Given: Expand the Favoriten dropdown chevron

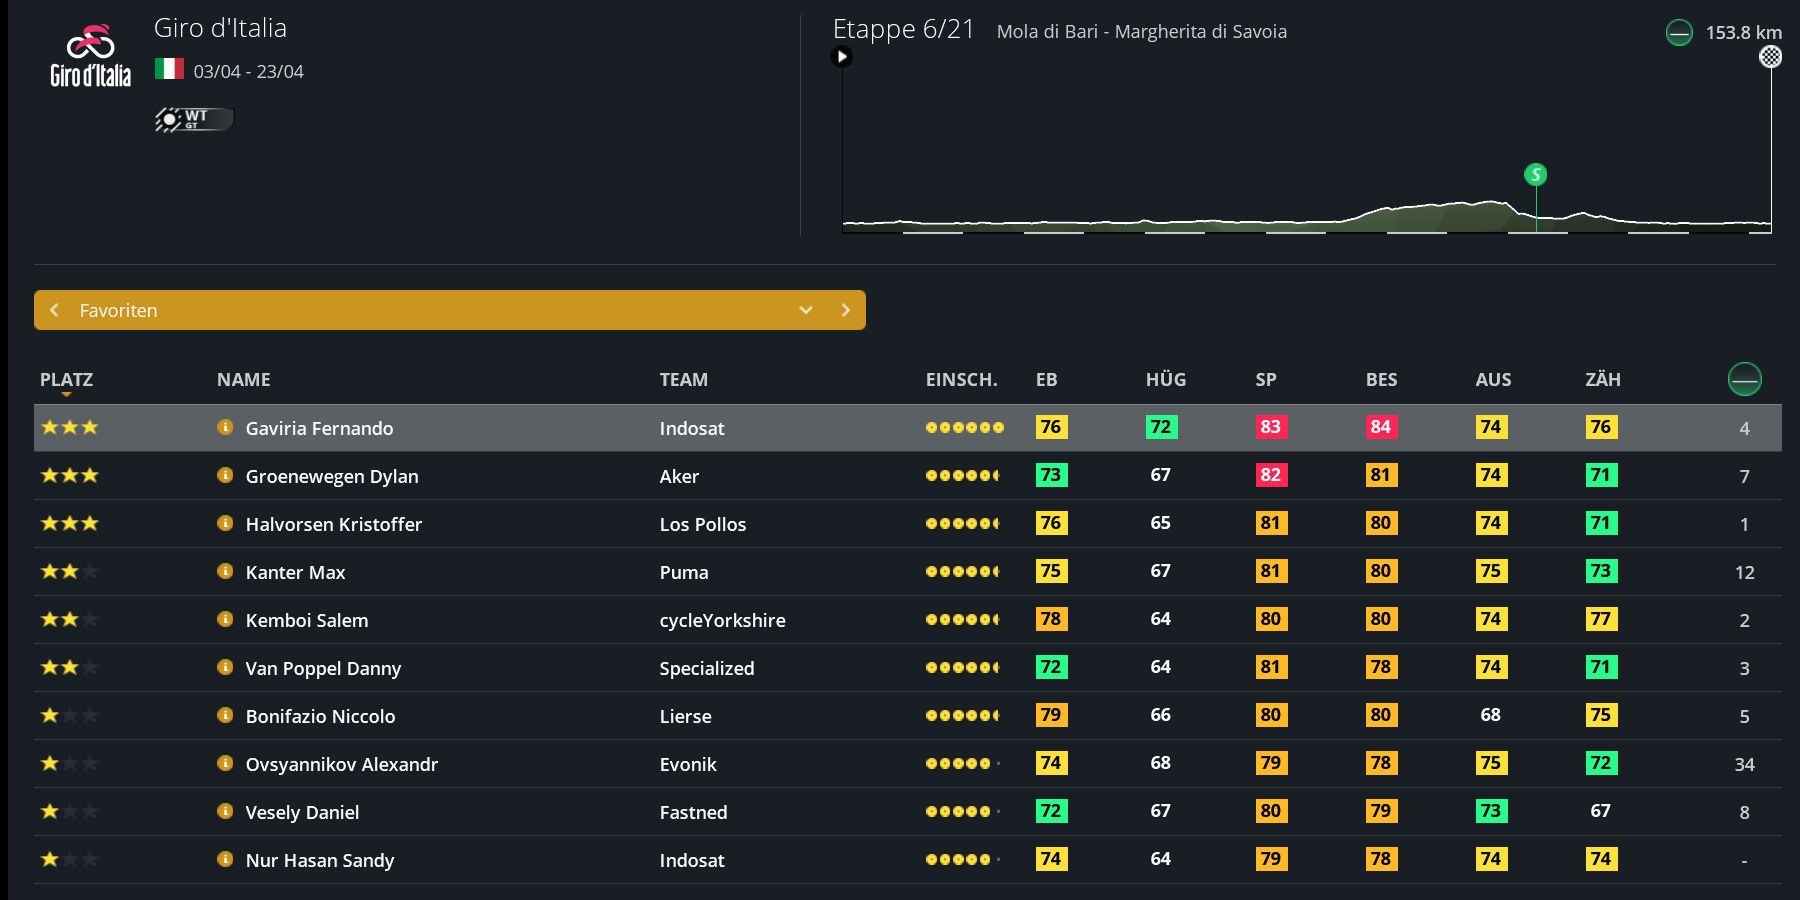Looking at the screenshot, I should [x=806, y=310].
